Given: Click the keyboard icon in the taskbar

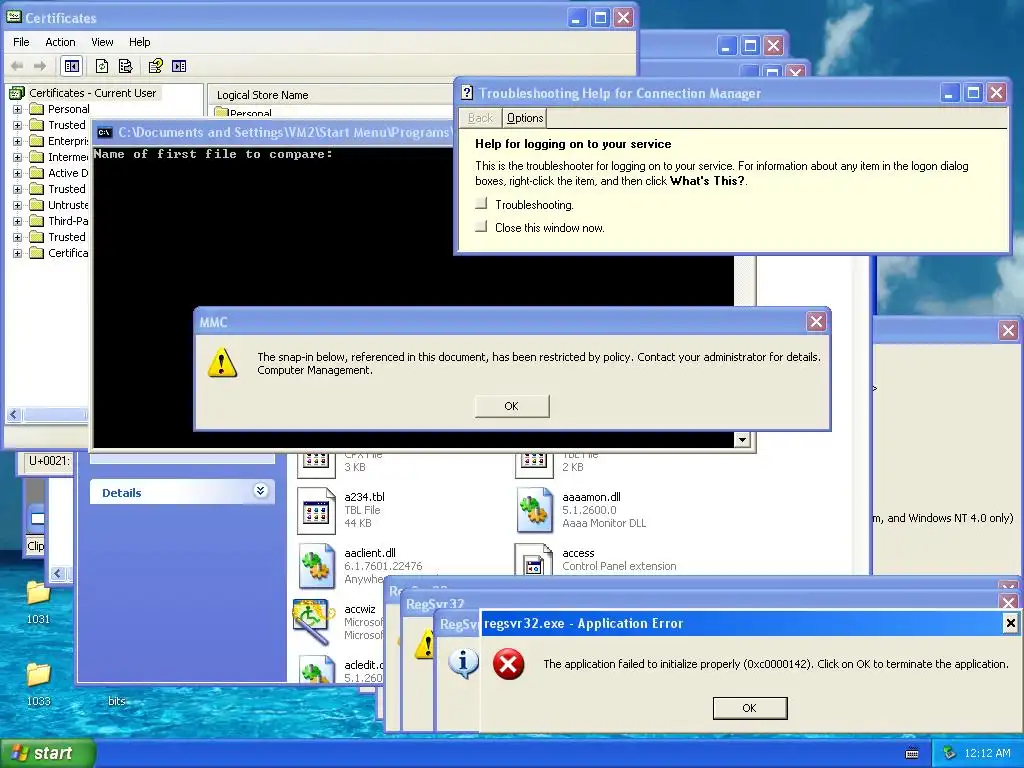Looking at the screenshot, I should coord(912,754).
